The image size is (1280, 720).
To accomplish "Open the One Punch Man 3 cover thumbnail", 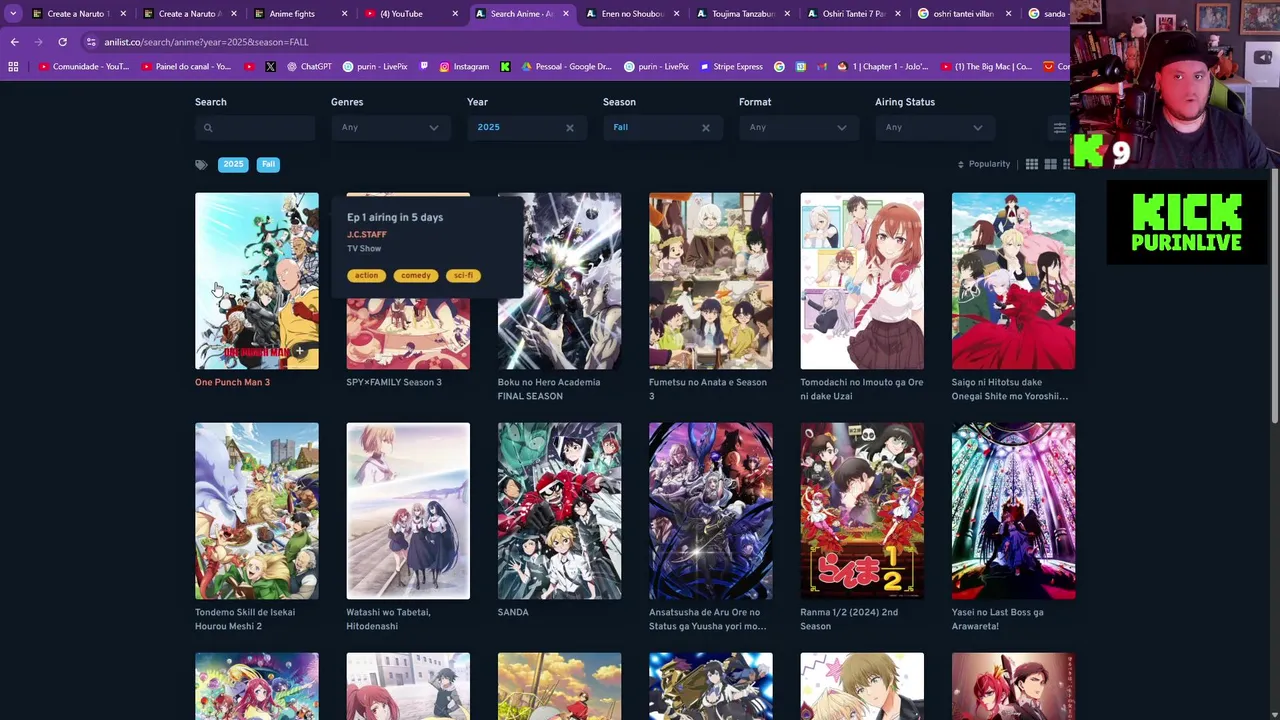I will (x=257, y=281).
